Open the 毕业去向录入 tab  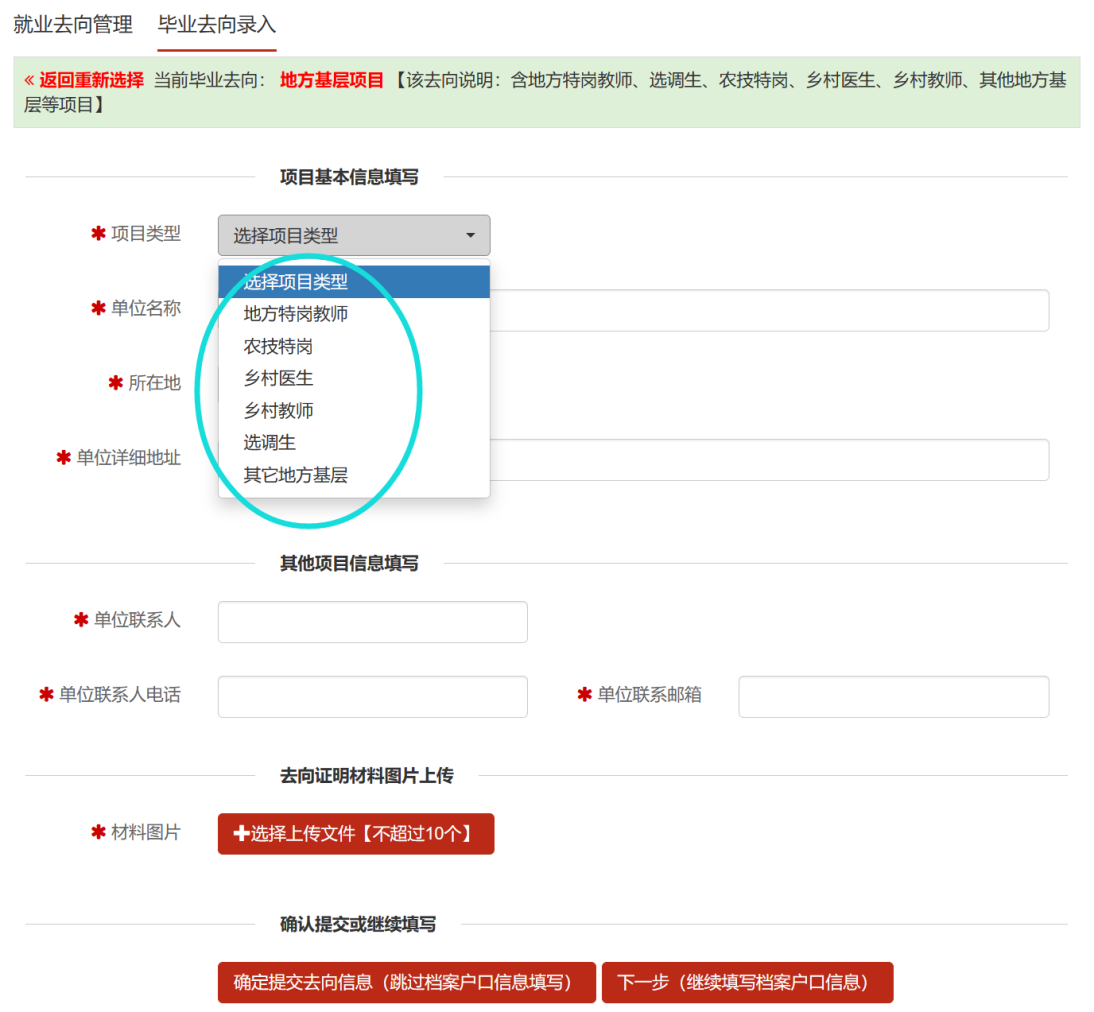pyautogui.click(x=217, y=25)
